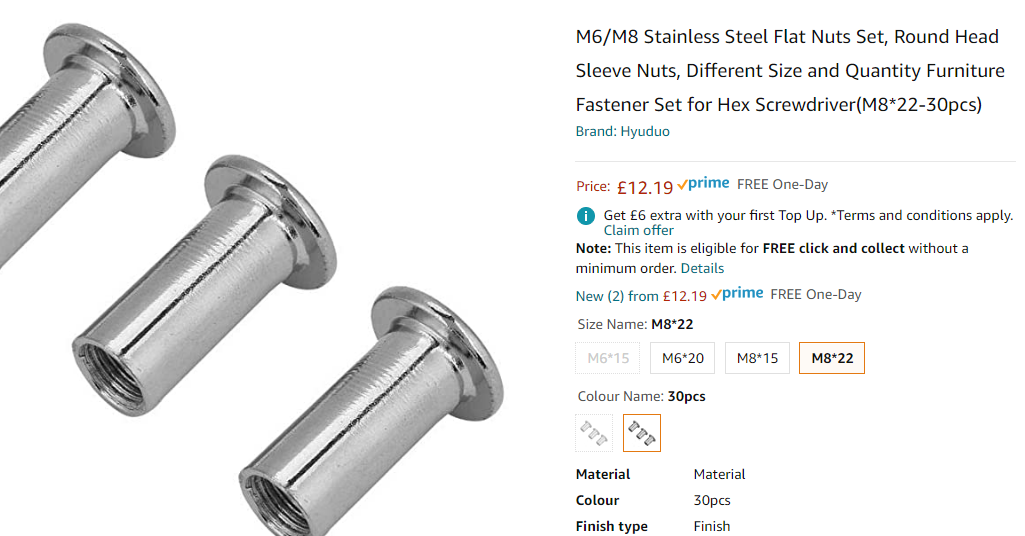Choose the M6*15 size option
The height and width of the screenshot is (536, 1025).
coord(608,358)
